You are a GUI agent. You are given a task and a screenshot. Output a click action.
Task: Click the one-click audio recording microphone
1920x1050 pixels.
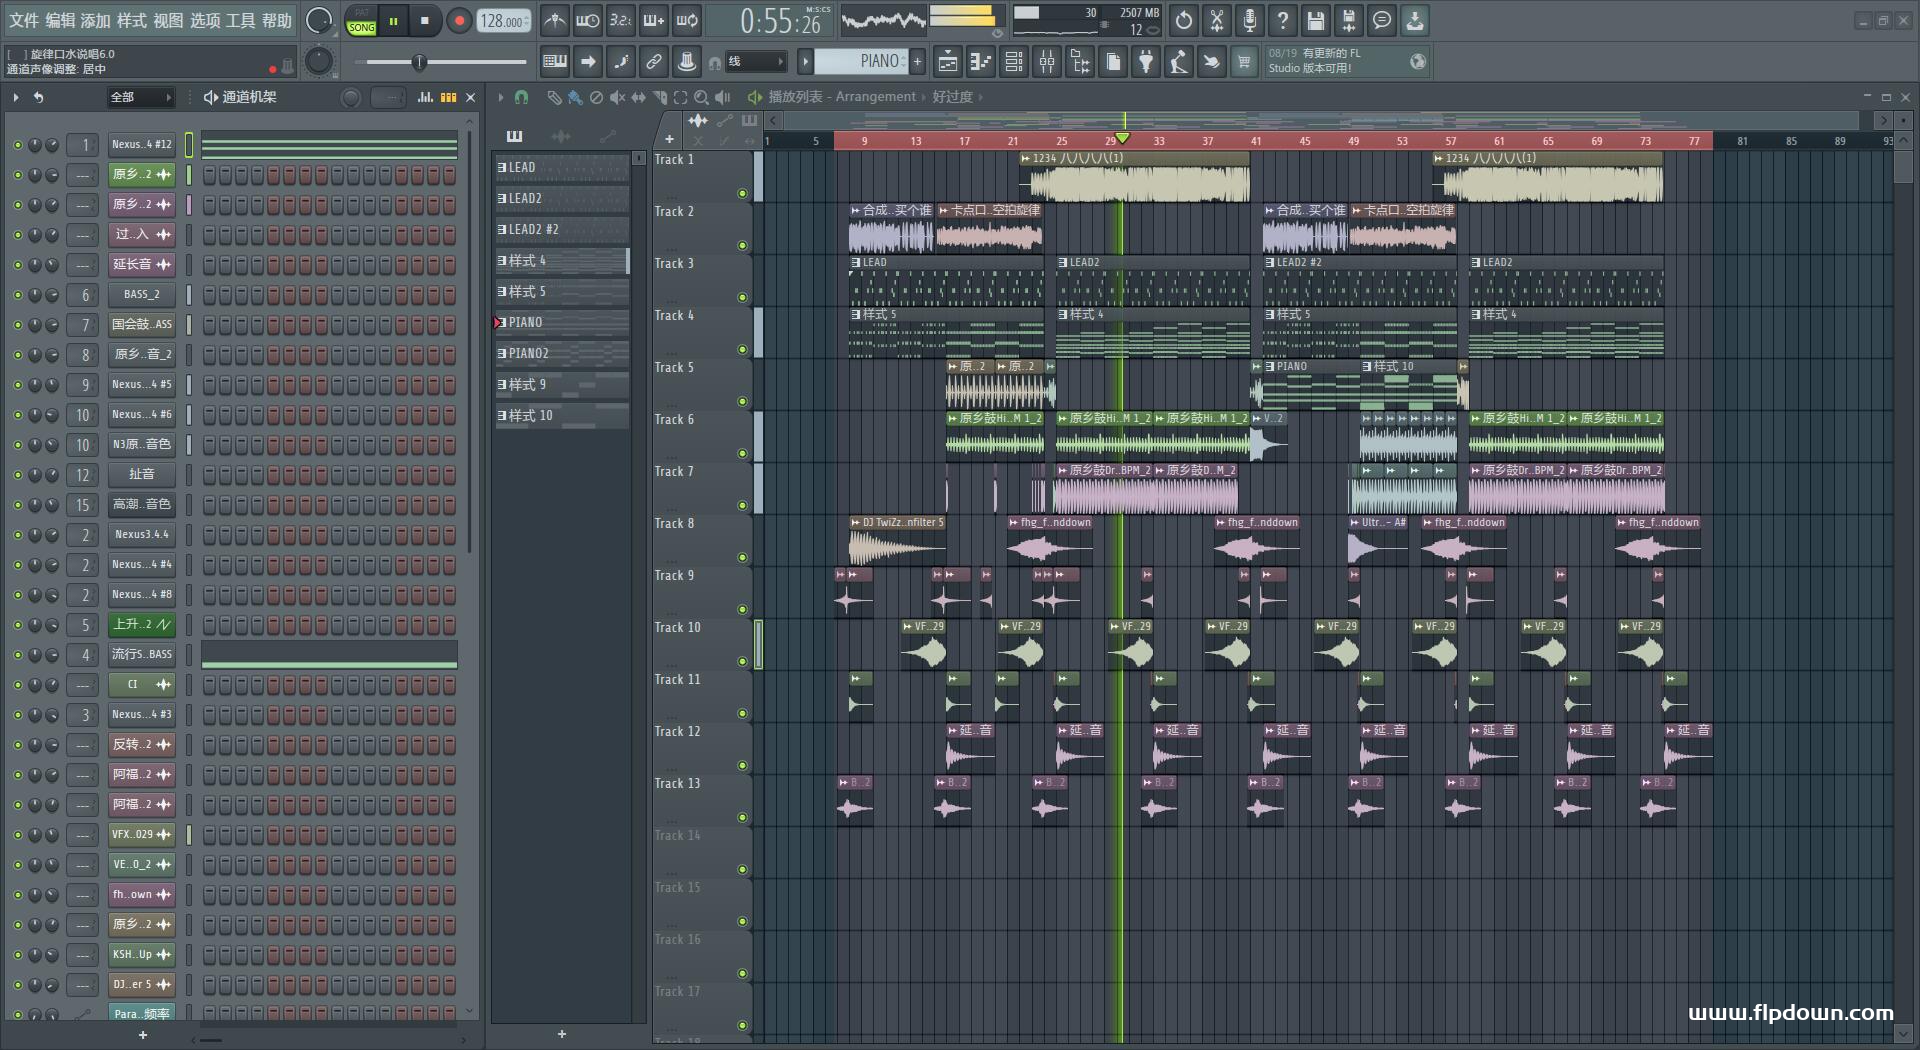tap(1250, 20)
